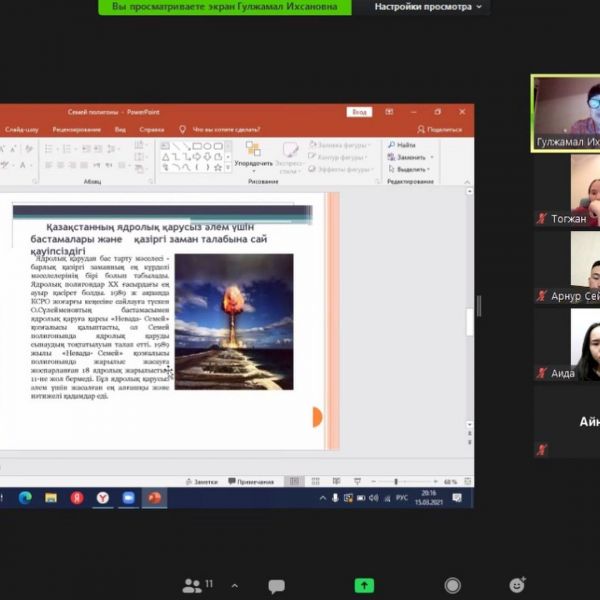This screenshot has height=600, width=600.
Task: Open the Рецензирование (Review) ribbon tab
Action: pyautogui.click(x=76, y=129)
